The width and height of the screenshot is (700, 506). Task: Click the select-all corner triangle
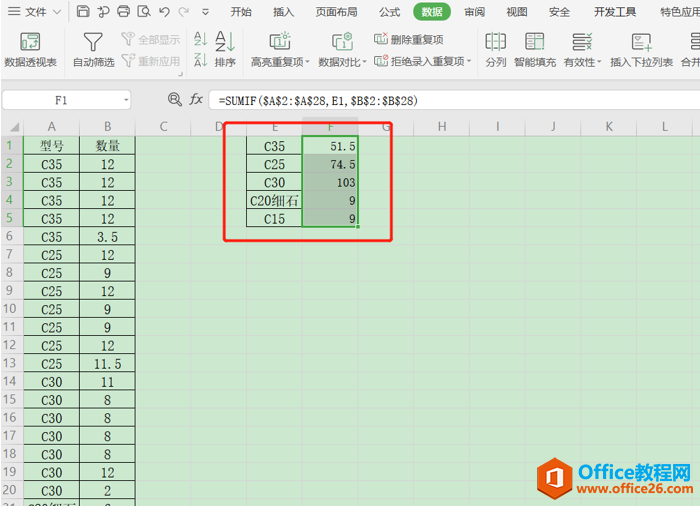point(13,127)
